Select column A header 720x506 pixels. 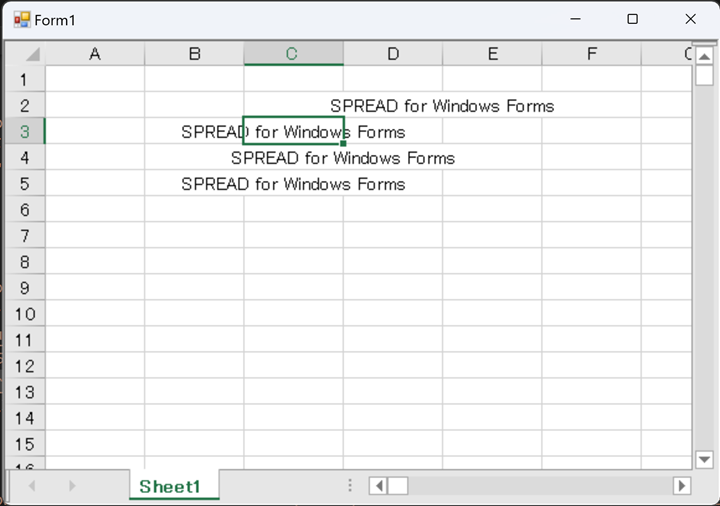[95, 54]
